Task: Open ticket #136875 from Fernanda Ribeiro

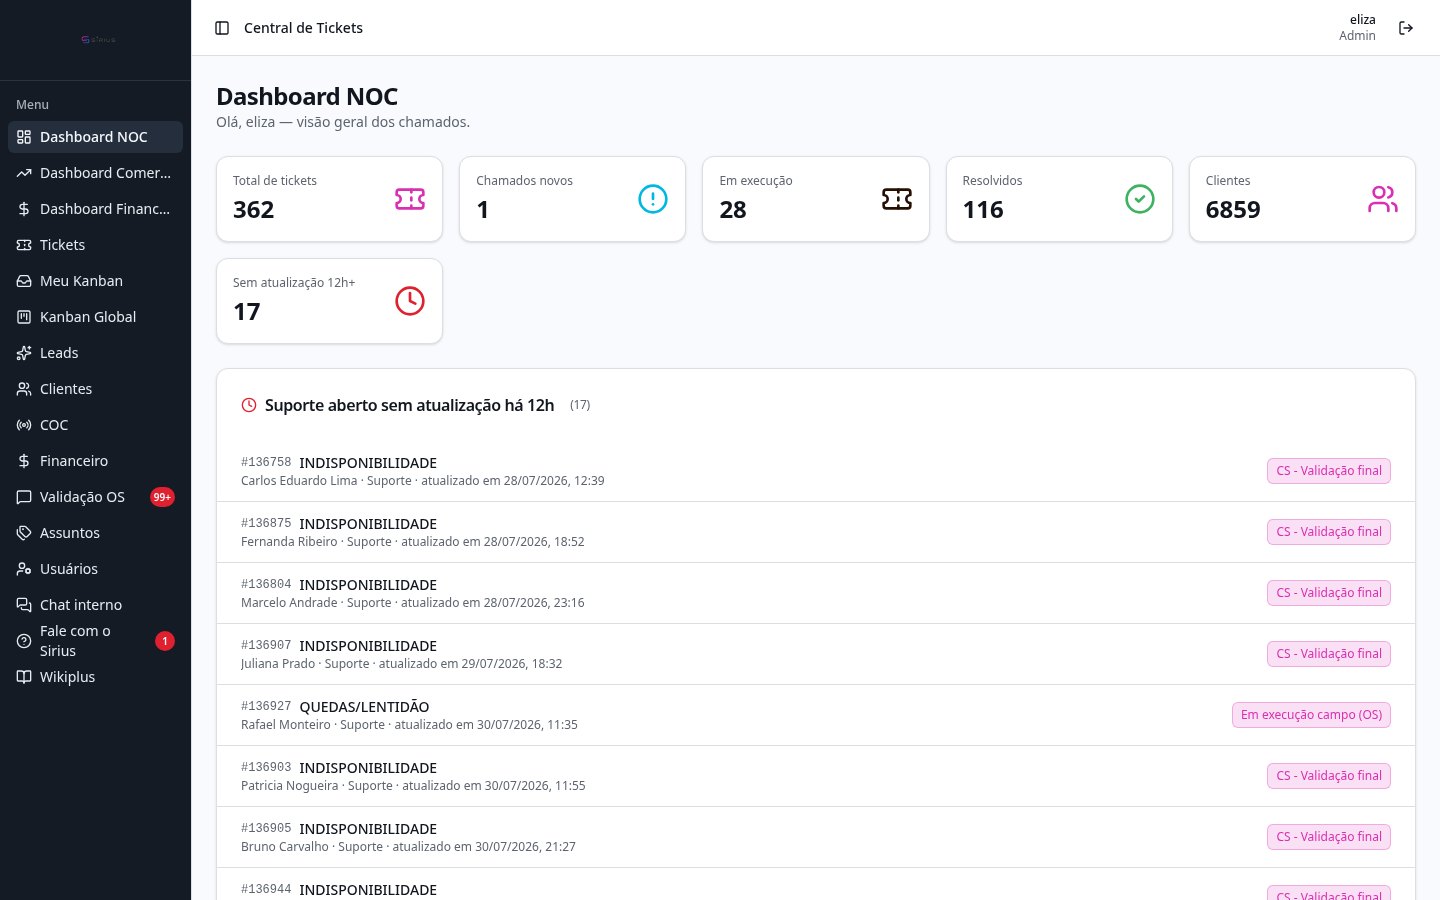Action: coord(816,532)
